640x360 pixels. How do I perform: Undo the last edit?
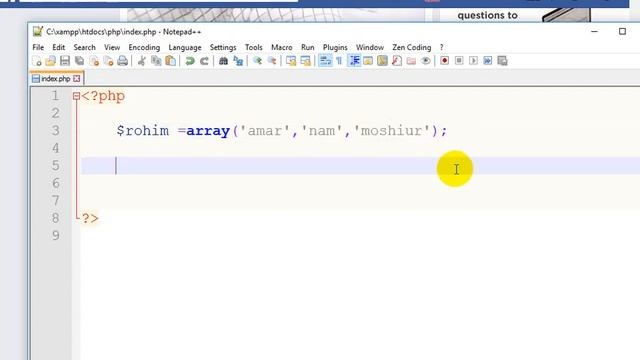190,61
